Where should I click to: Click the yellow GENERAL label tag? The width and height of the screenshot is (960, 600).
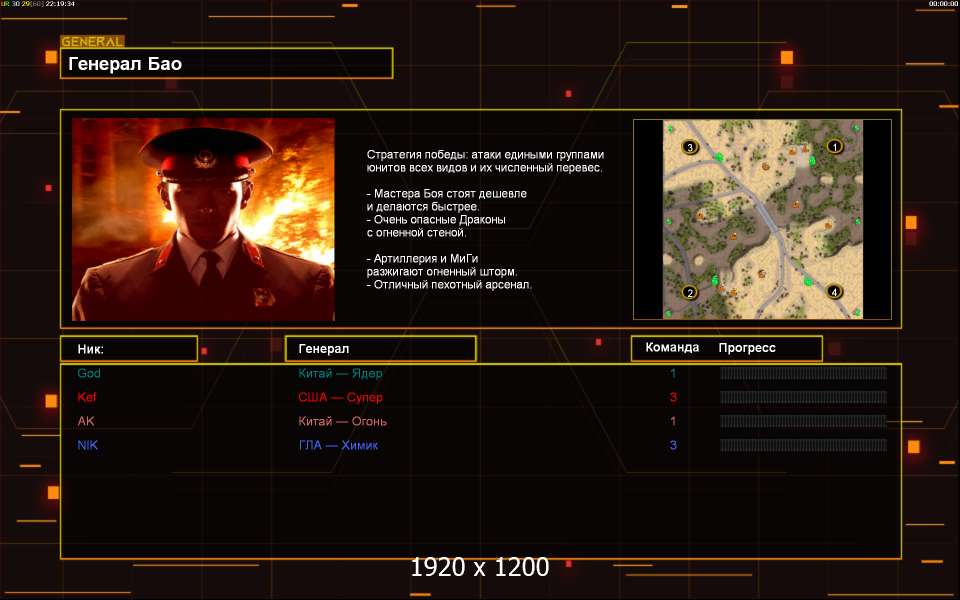click(x=92, y=42)
